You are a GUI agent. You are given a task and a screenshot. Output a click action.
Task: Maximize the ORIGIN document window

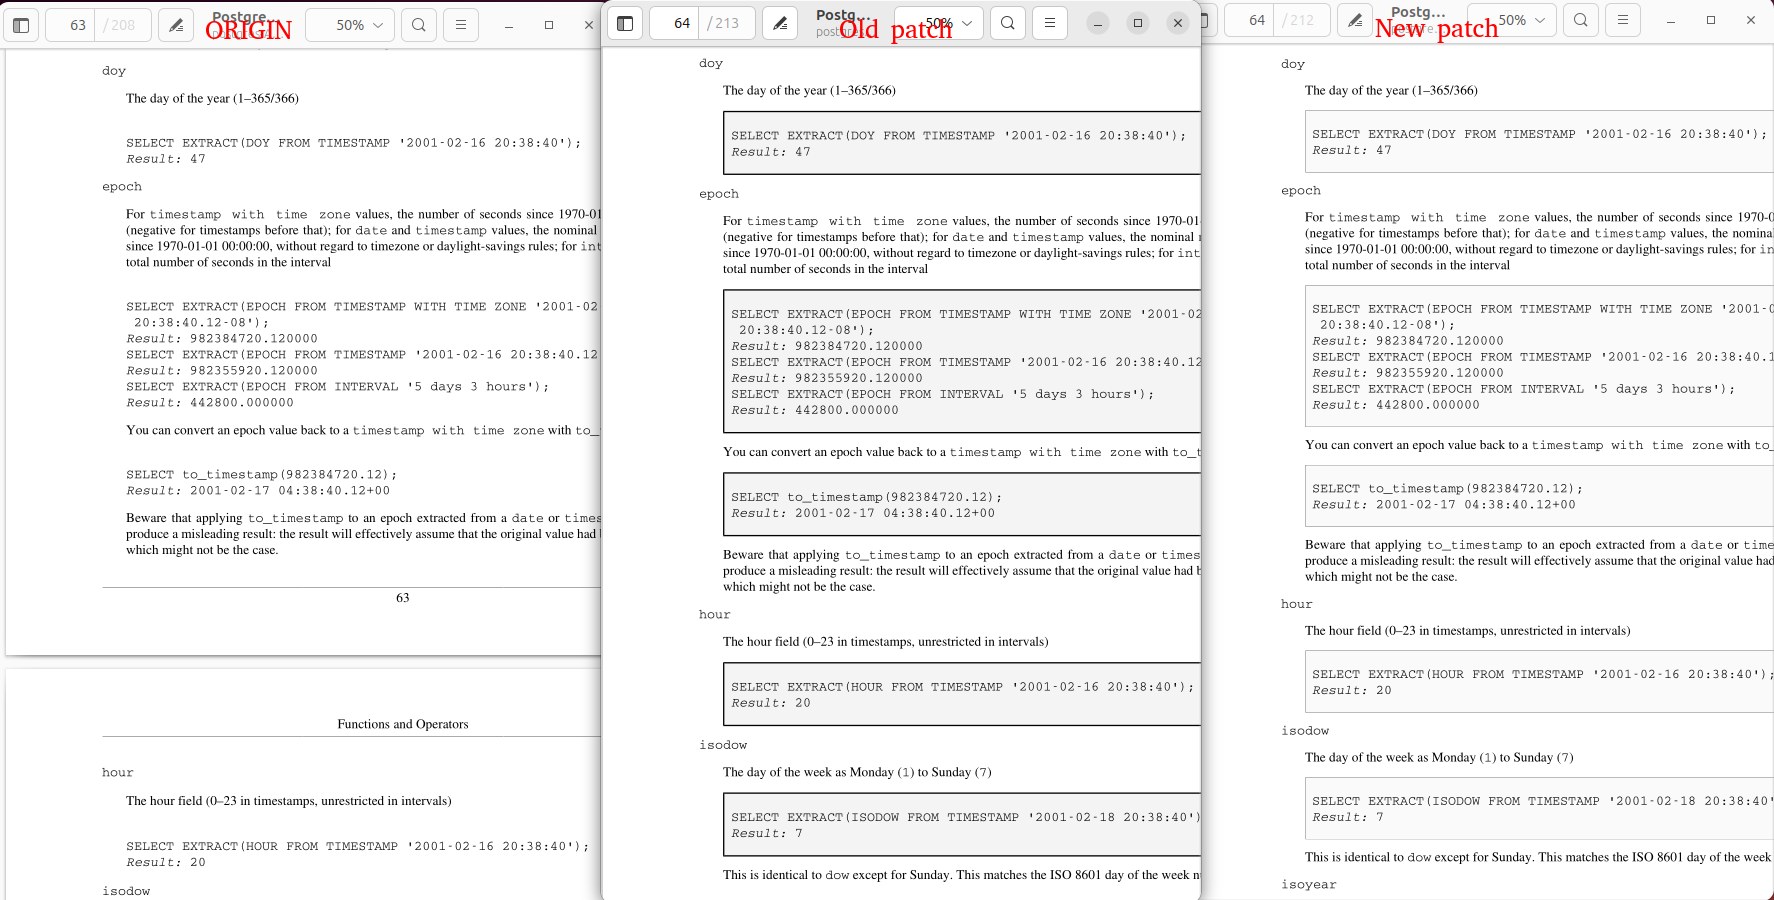[549, 25]
